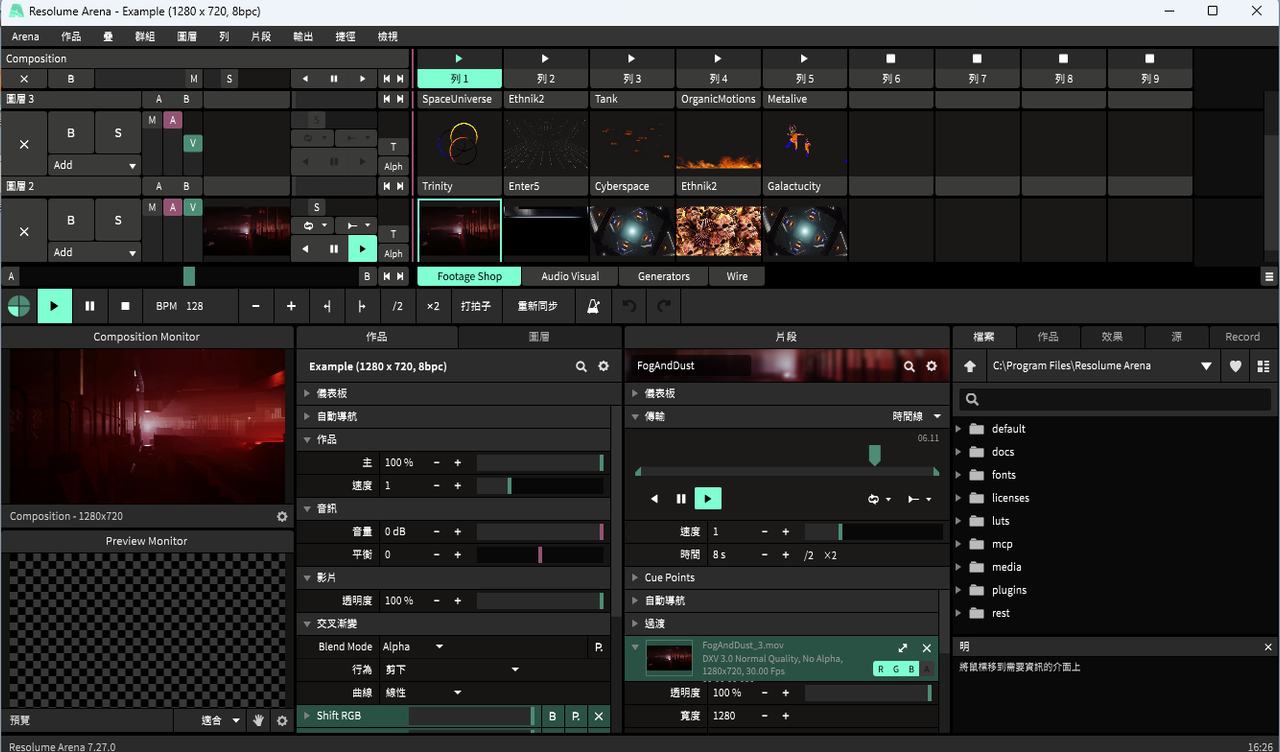
Task: Toggle the Shift RGB effect bypass B
Action: (552, 716)
